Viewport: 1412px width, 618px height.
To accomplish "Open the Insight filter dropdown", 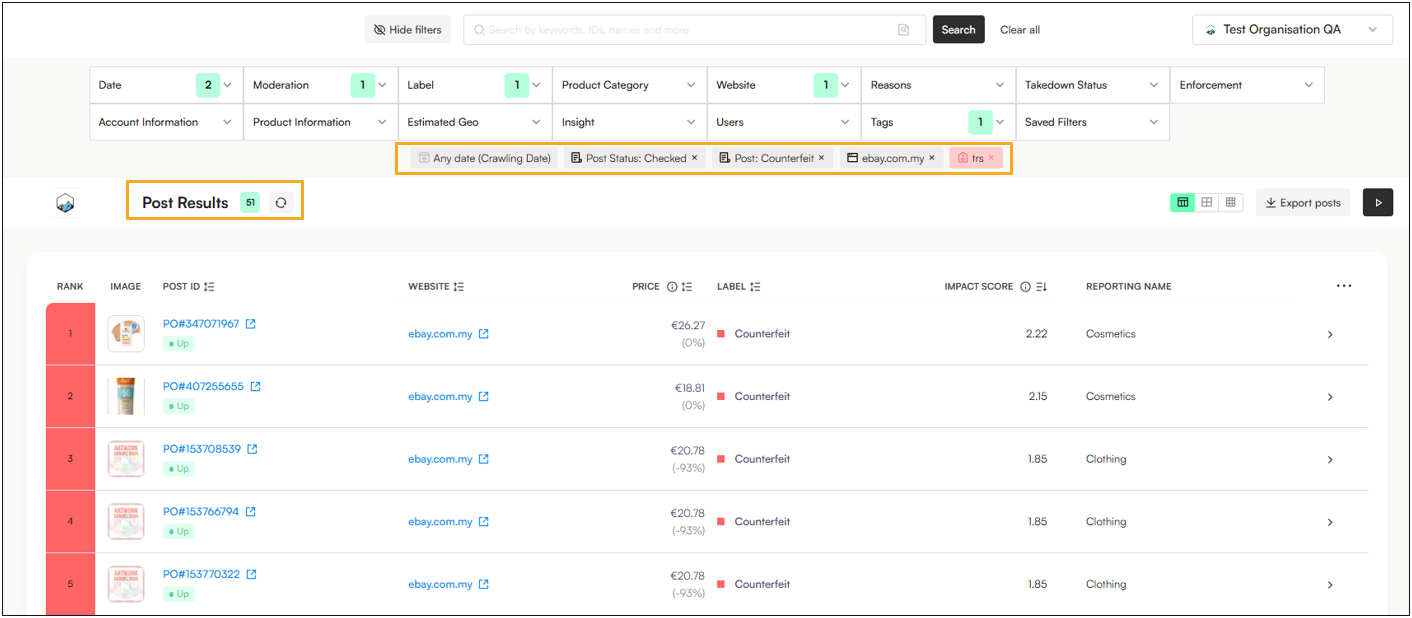I will pyautogui.click(x=629, y=122).
